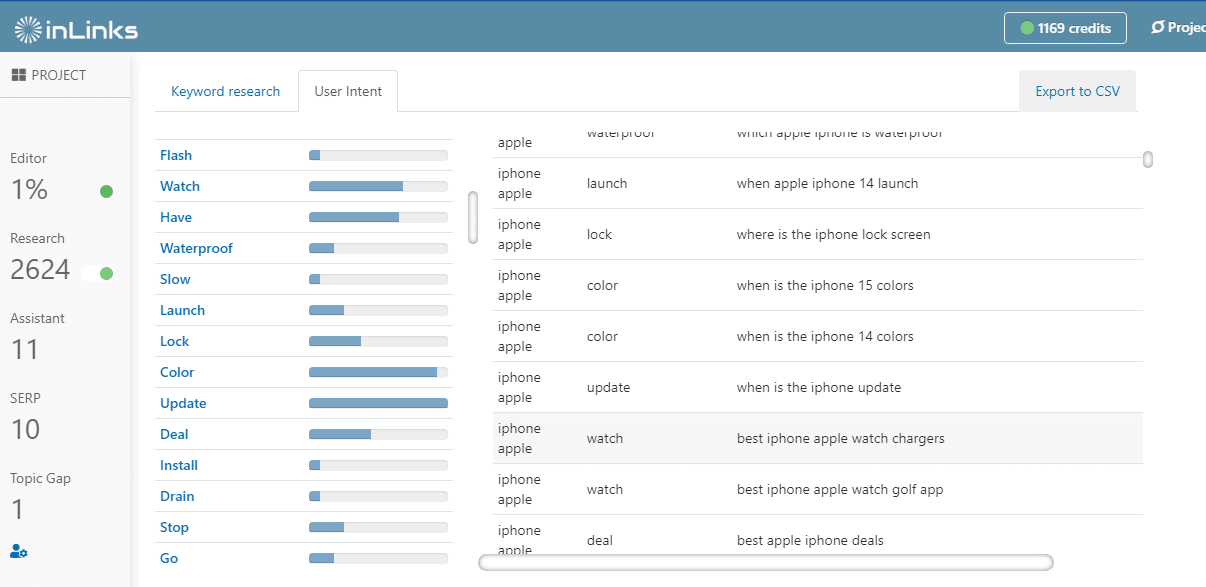Click the Color progress bar

[x=378, y=372]
